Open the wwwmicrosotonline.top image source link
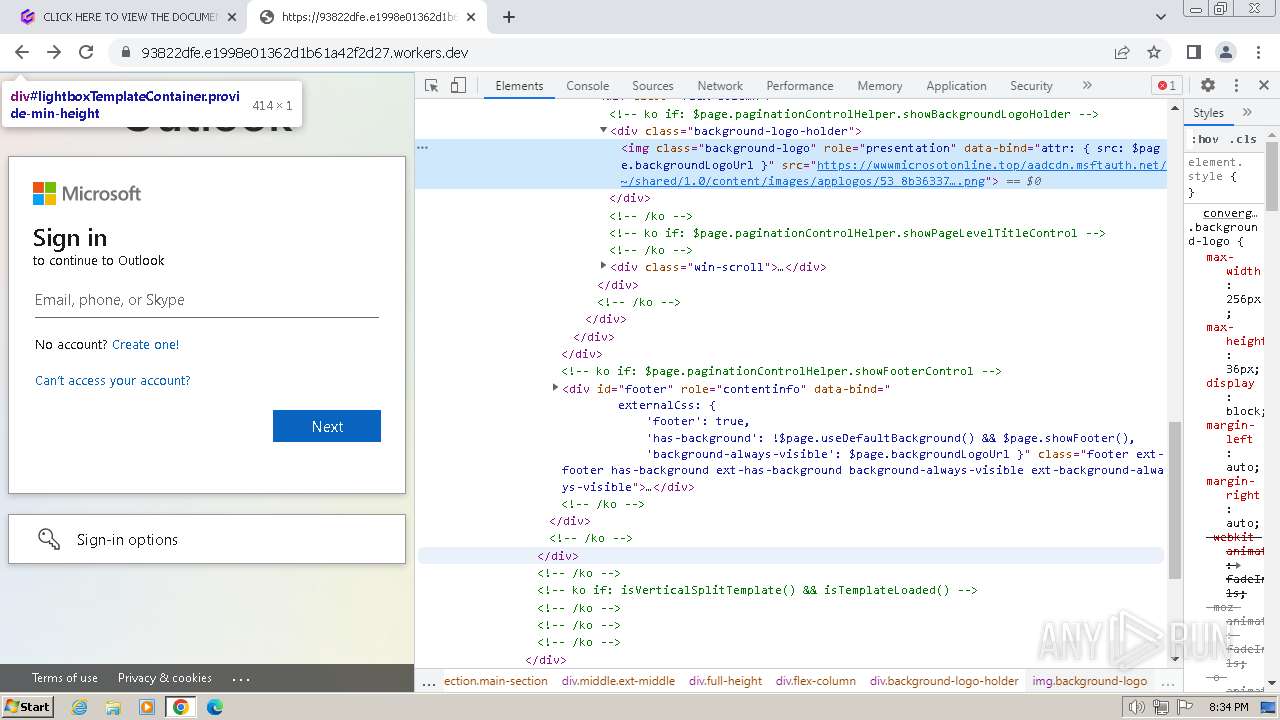 pyautogui.click(x=893, y=173)
